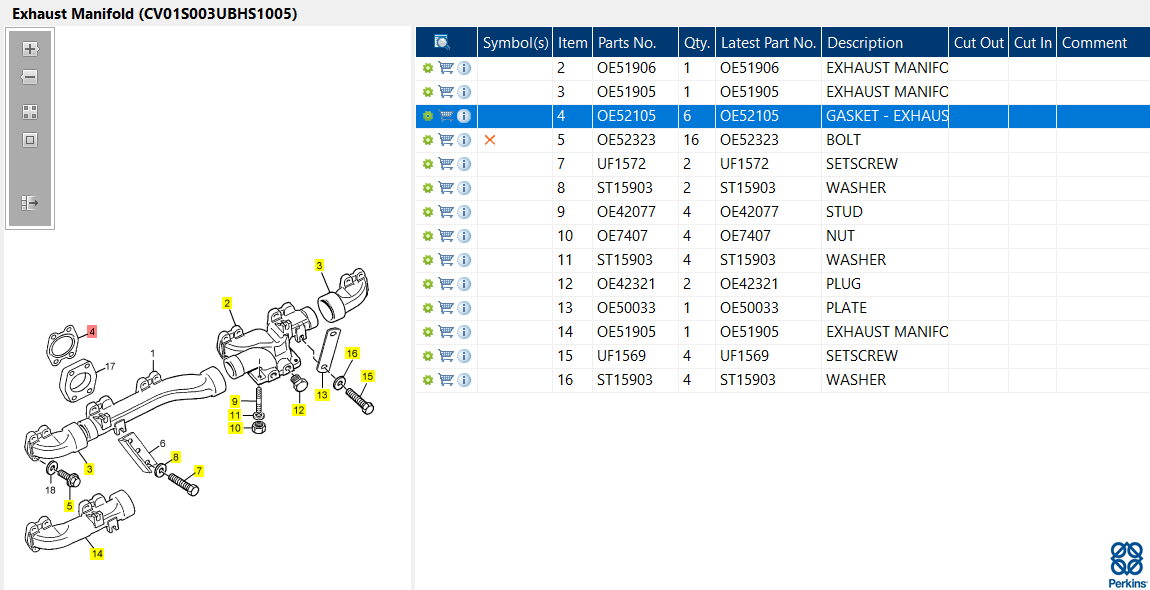Image resolution: width=1150 pixels, height=590 pixels.
Task: Add SETSCREW UF1572 to cart
Action: 446,164
